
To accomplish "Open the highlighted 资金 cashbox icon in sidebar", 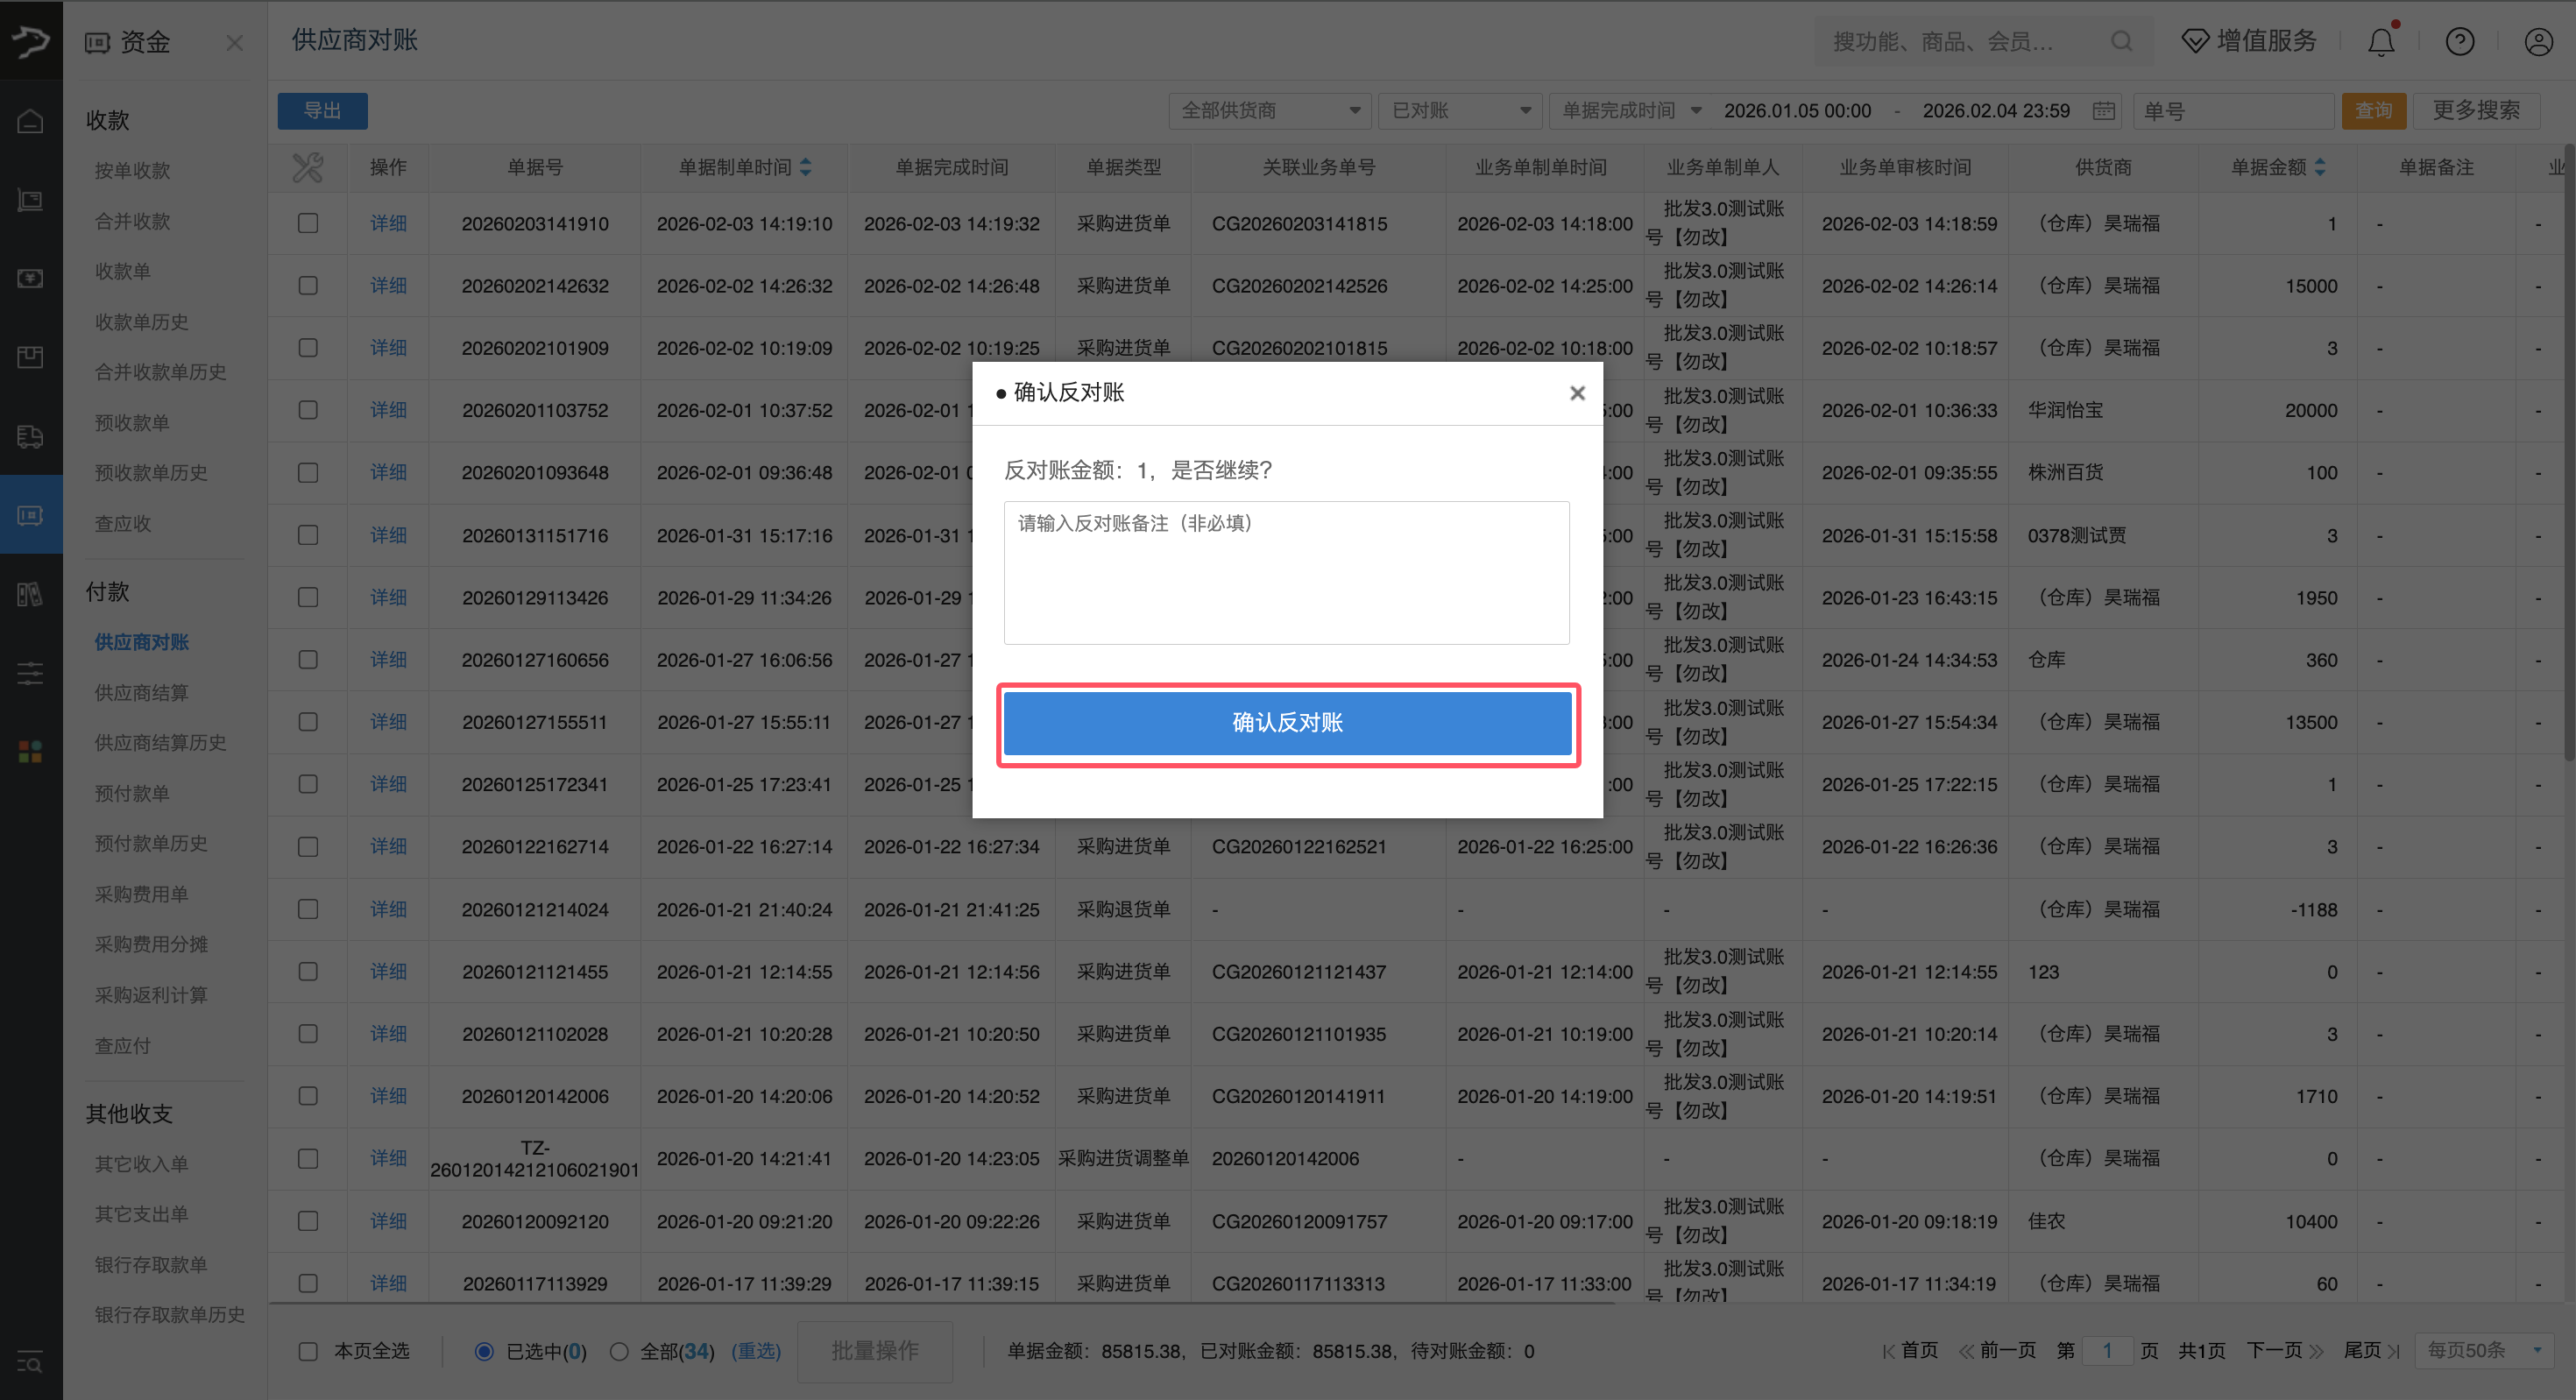I will pos(30,514).
